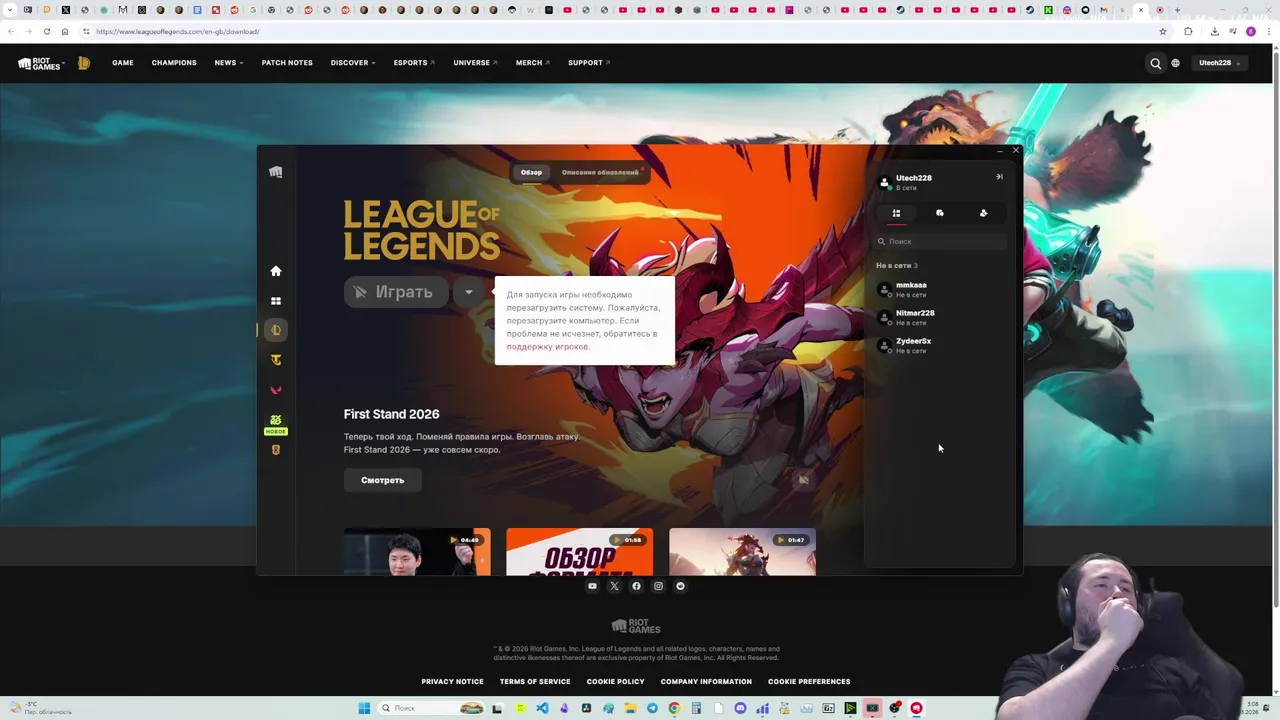The height and width of the screenshot is (720, 1280).
Task: Open the COMPANY INFORMATION footer link
Action: (706, 682)
